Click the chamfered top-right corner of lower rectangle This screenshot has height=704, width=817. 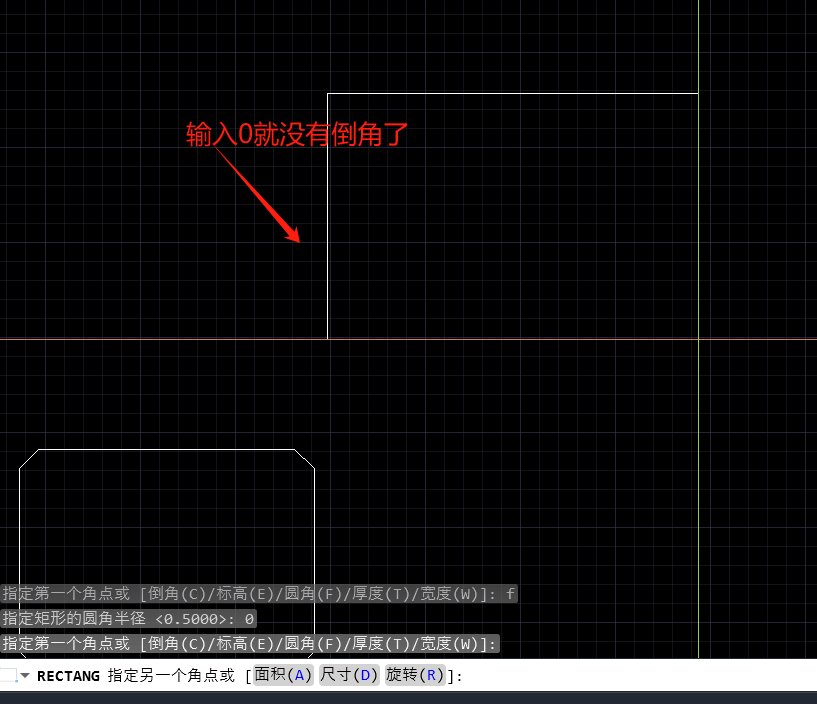click(x=305, y=459)
